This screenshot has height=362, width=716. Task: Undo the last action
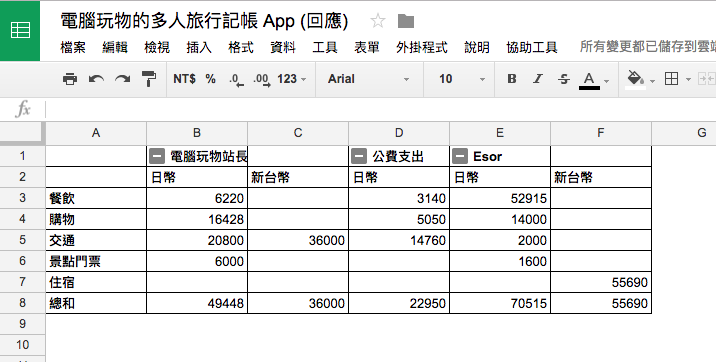pyautogui.click(x=96, y=79)
